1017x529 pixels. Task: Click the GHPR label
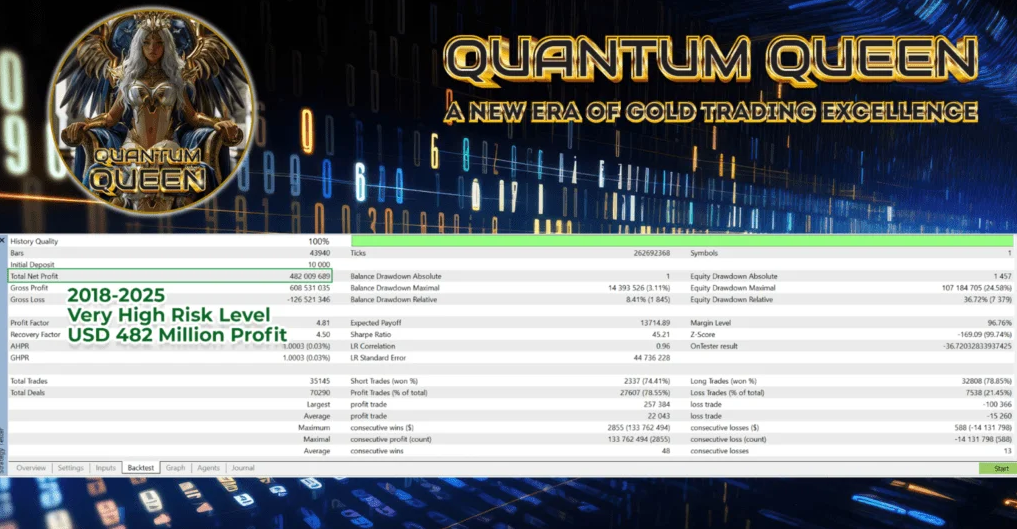pyautogui.click(x=19, y=358)
